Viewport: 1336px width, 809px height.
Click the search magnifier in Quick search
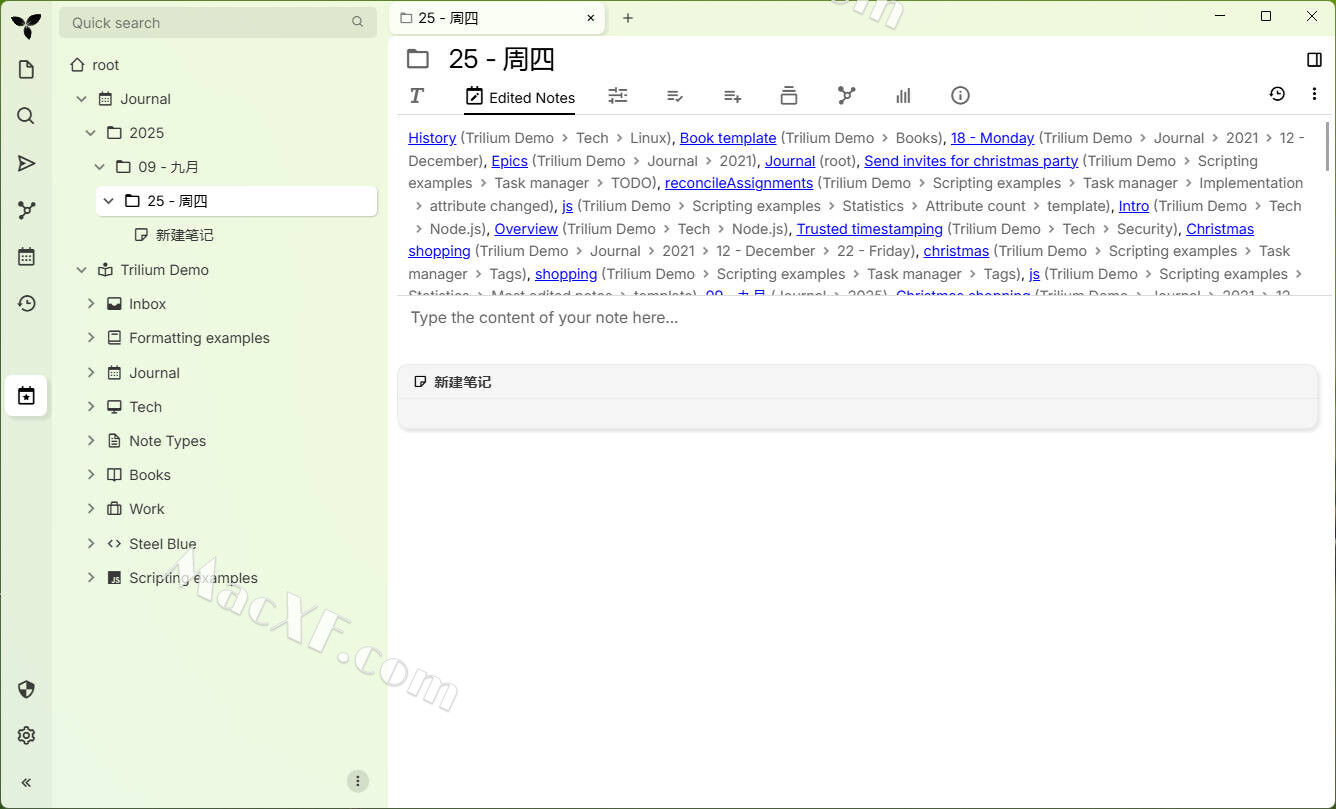[358, 22]
